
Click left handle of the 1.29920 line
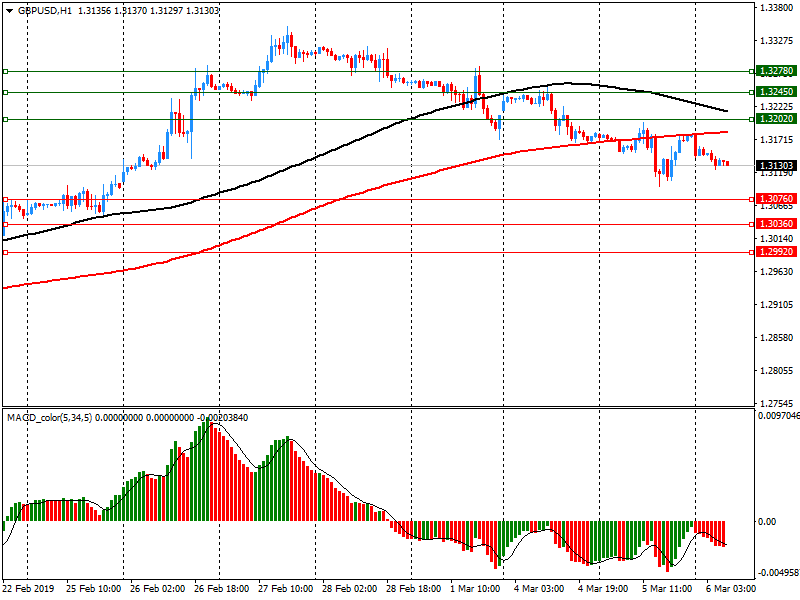[x=5, y=253]
